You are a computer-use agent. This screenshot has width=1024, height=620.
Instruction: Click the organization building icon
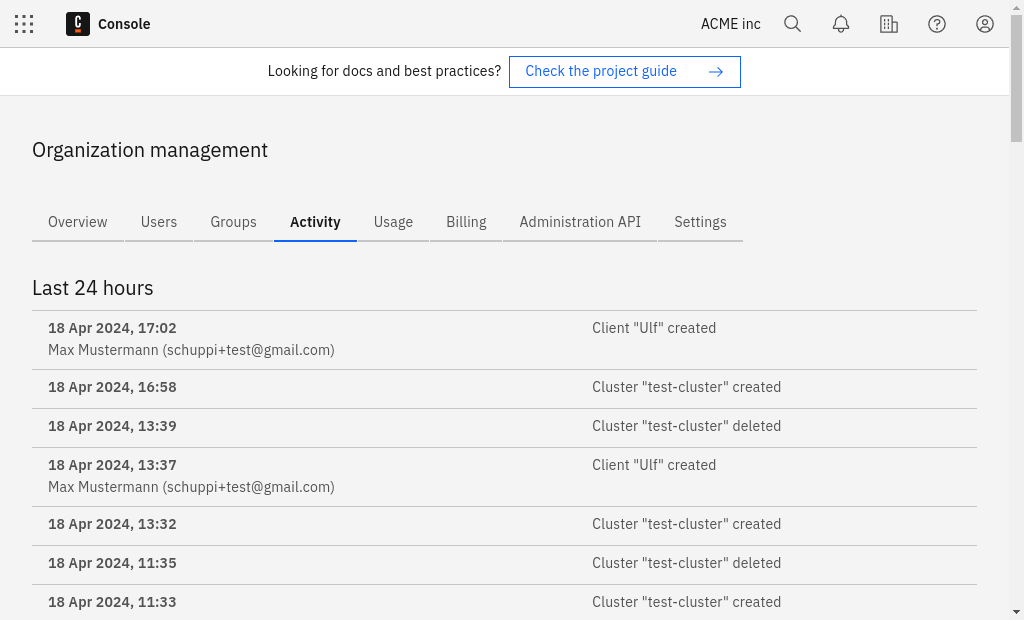[x=889, y=24]
